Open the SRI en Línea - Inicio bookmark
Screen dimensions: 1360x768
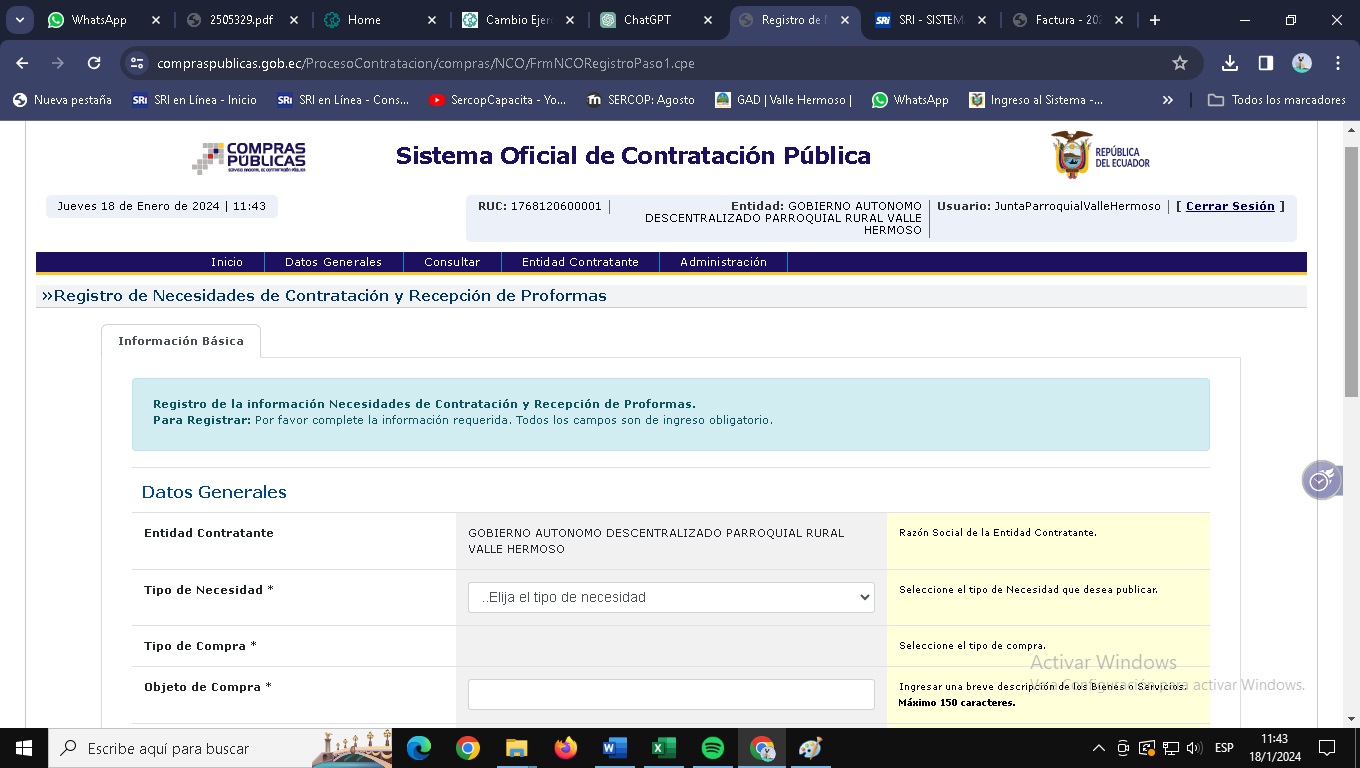click(194, 100)
